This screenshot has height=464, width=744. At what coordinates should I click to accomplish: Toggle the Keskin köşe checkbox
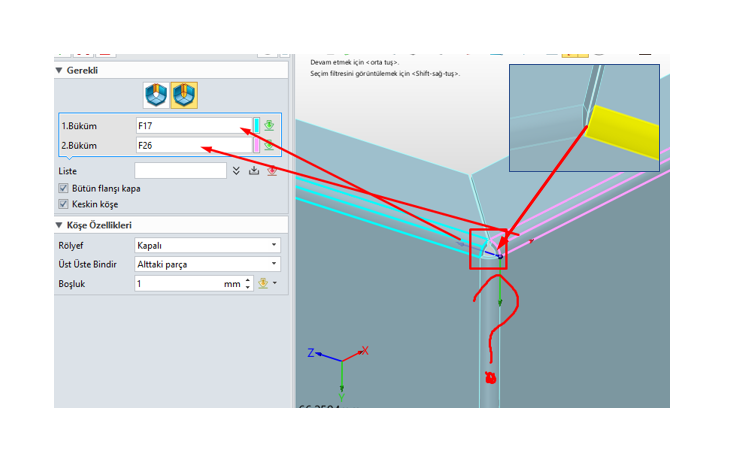coord(63,204)
